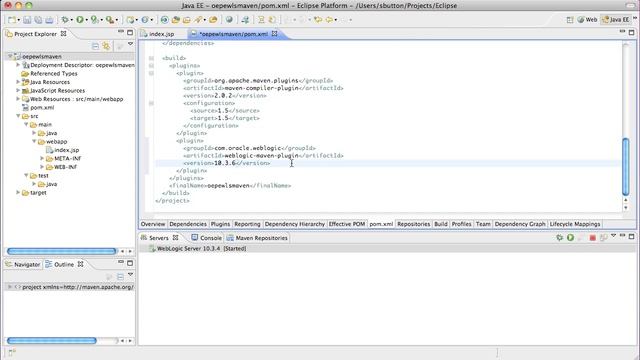Viewport: 640px width, 360px height.
Task: Open the Overview tab of POM editor
Action: tap(153, 224)
